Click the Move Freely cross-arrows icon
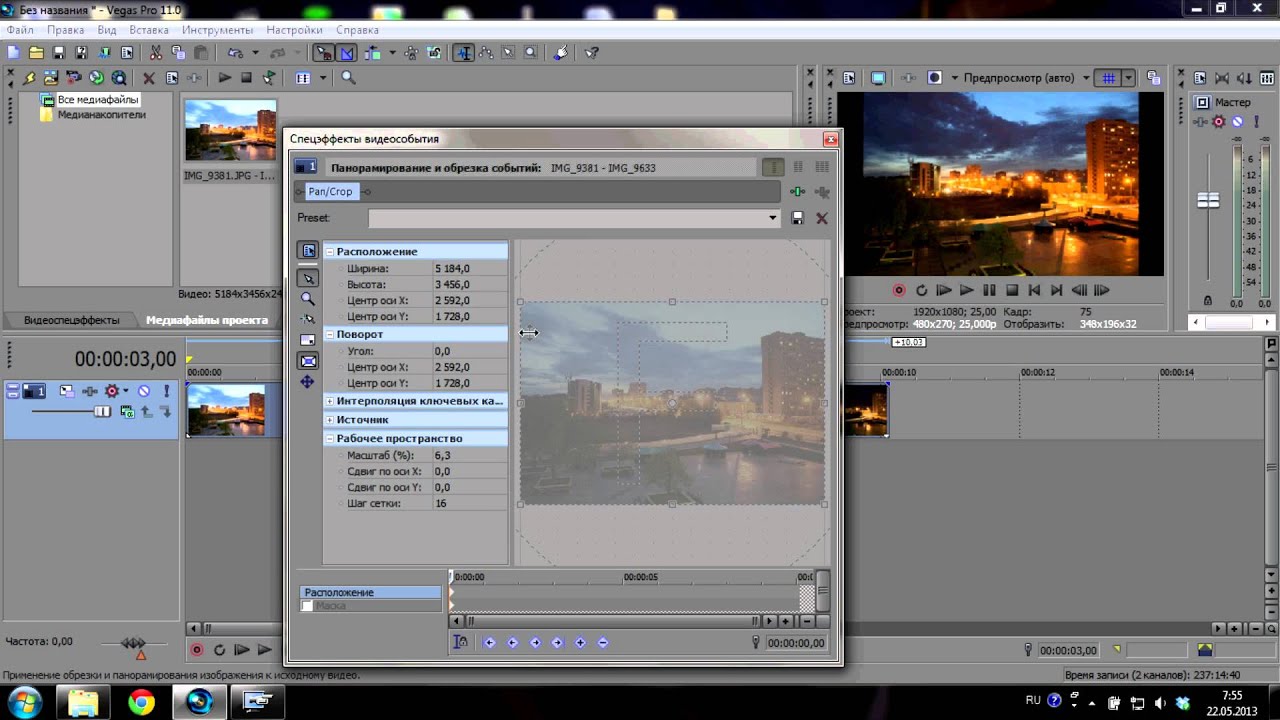Image resolution: width=1280 pixels, height=720 pixels. 308,382
